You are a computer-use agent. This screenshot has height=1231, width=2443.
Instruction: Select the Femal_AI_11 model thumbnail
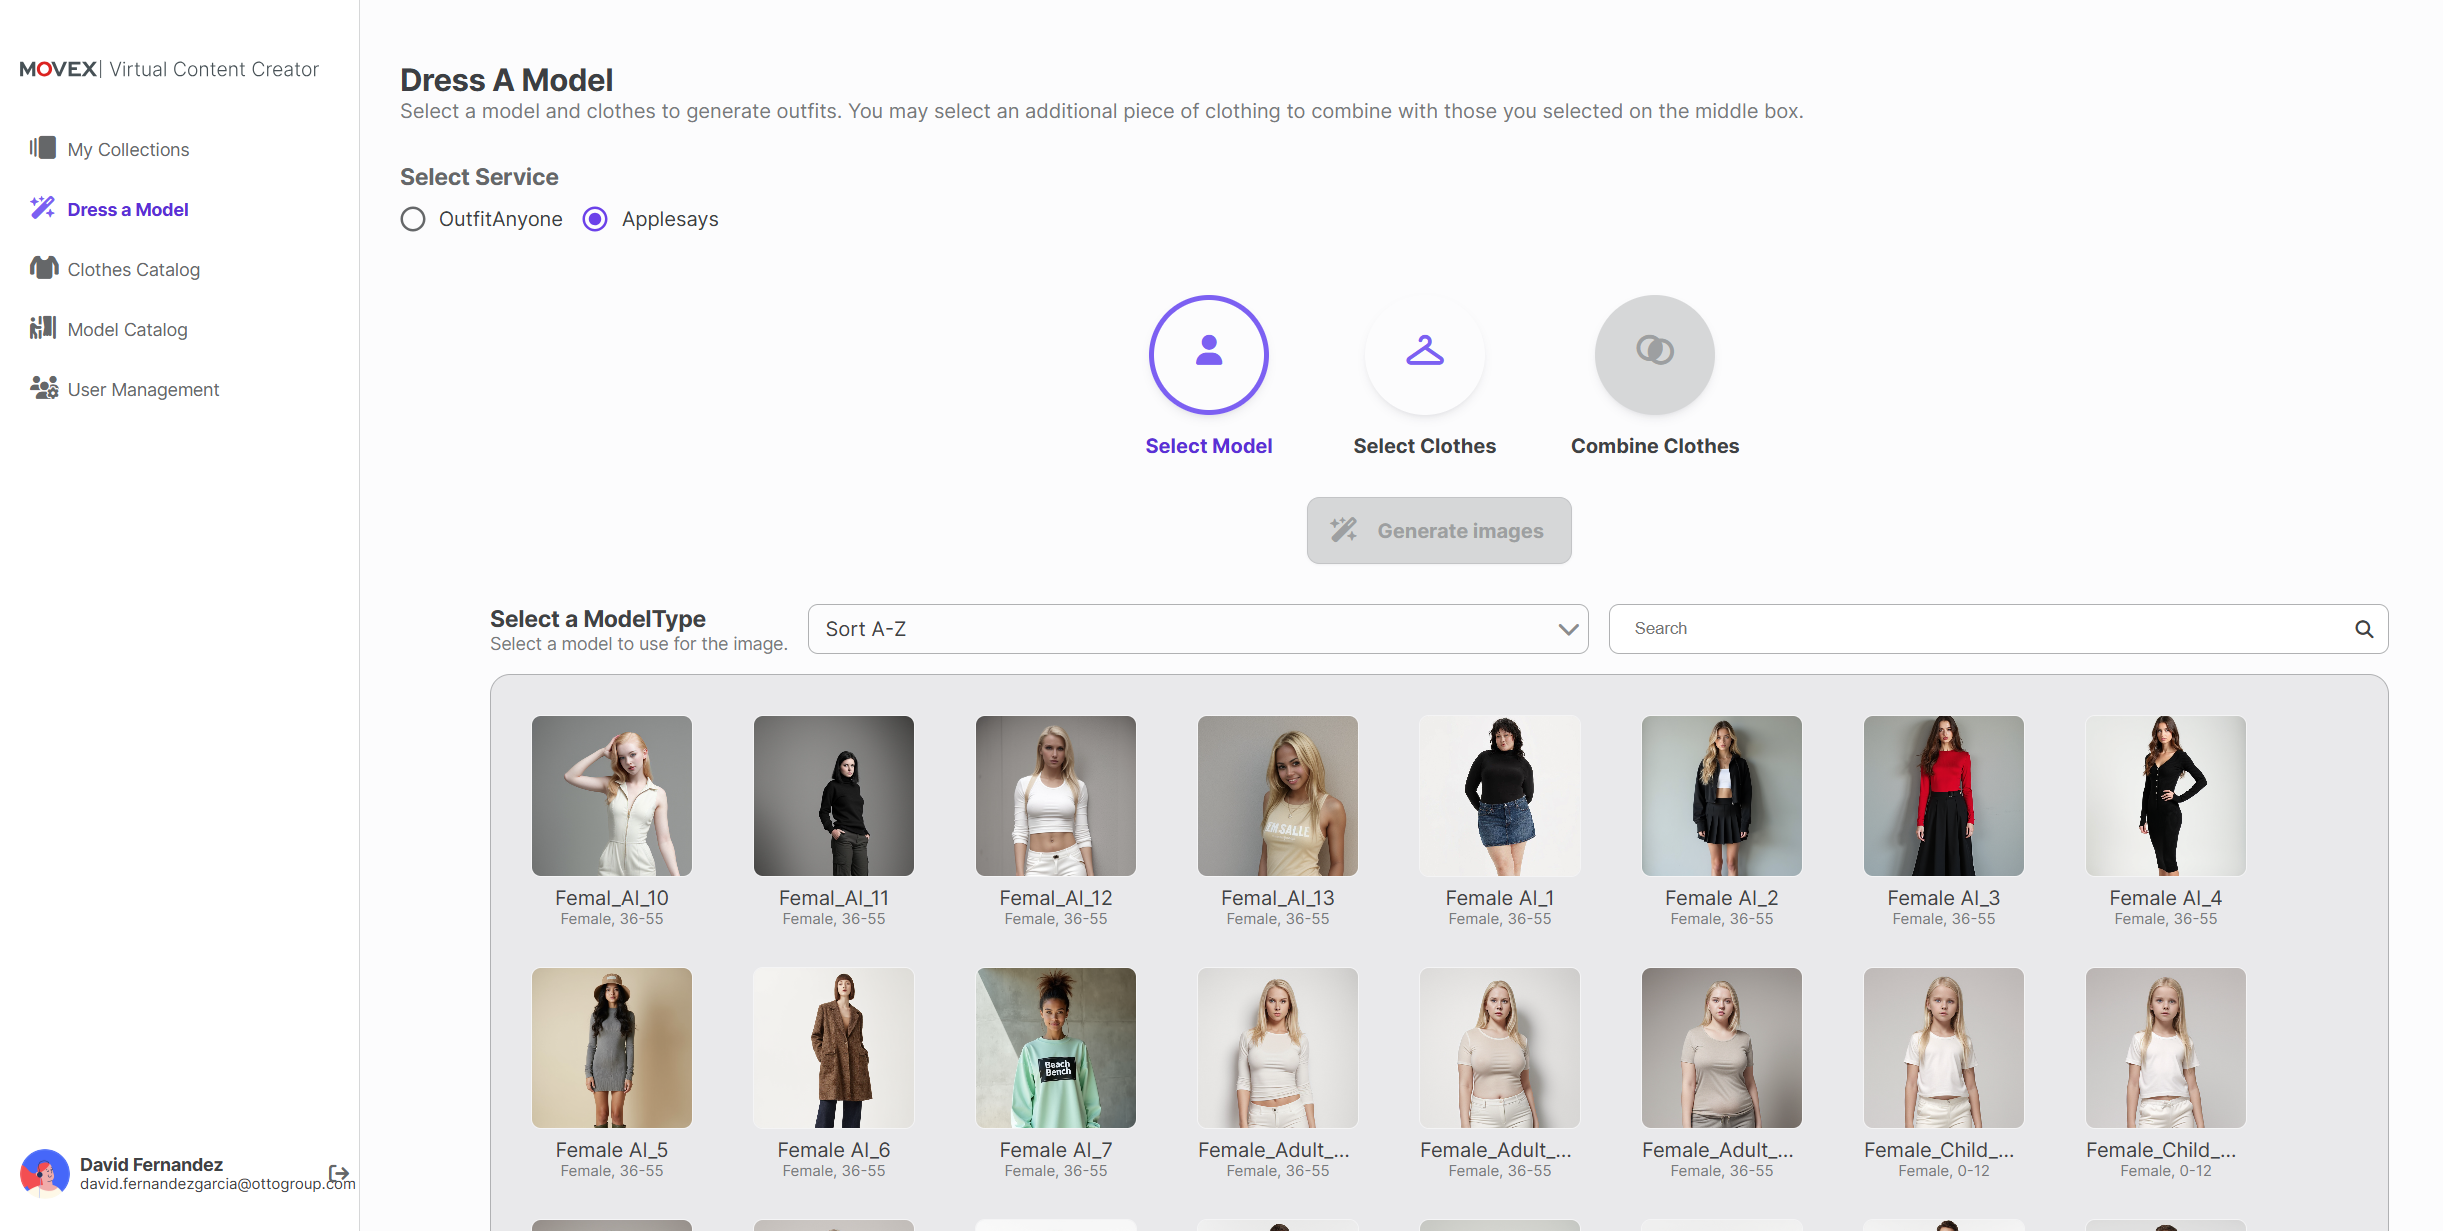click(x=834, y=796)
